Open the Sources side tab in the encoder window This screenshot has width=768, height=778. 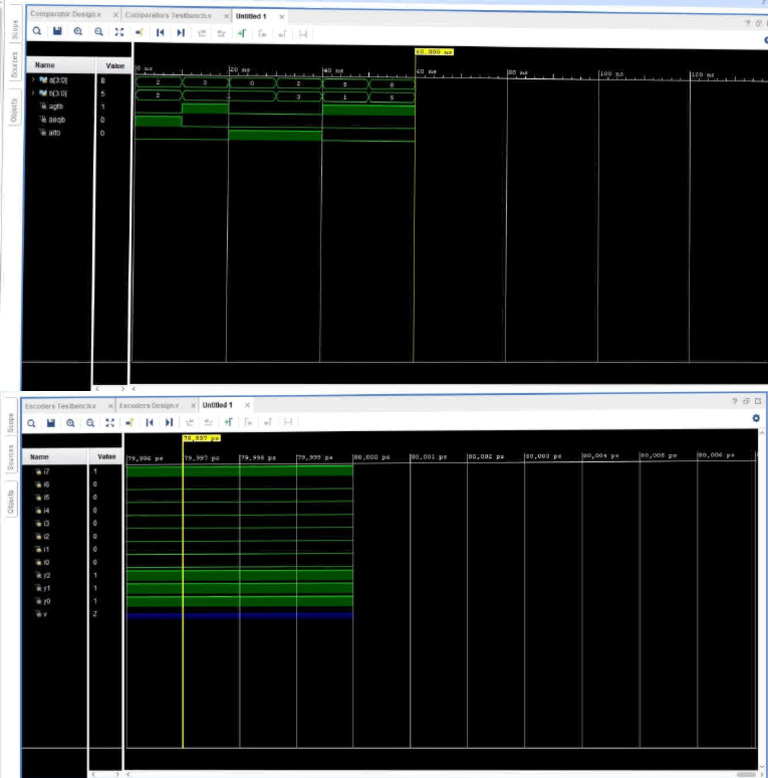click(x=11, y=458)
